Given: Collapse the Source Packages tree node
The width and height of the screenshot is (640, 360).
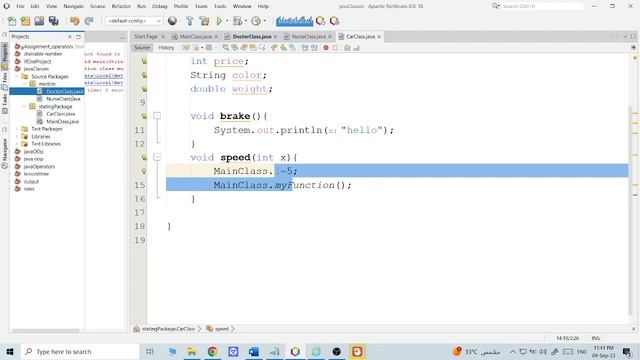Looking at the screenshot, I should coord(17,76).
